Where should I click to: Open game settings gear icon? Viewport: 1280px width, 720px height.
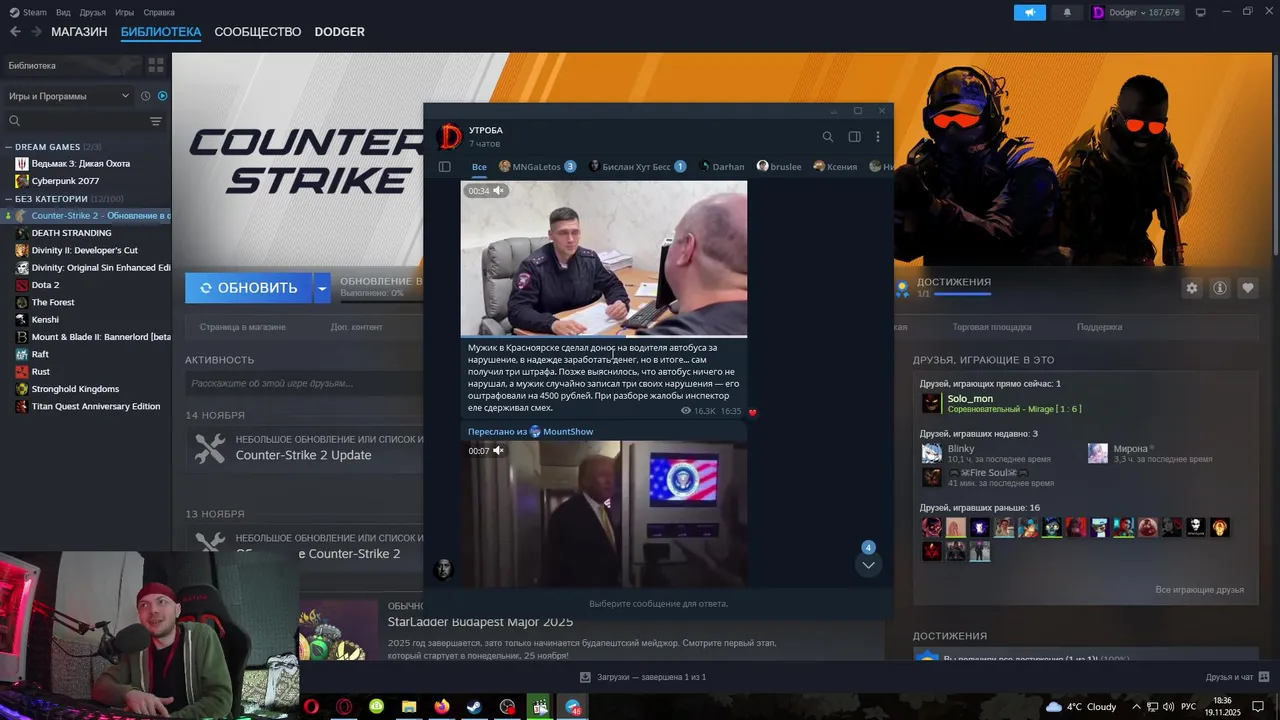[1192, 288]
